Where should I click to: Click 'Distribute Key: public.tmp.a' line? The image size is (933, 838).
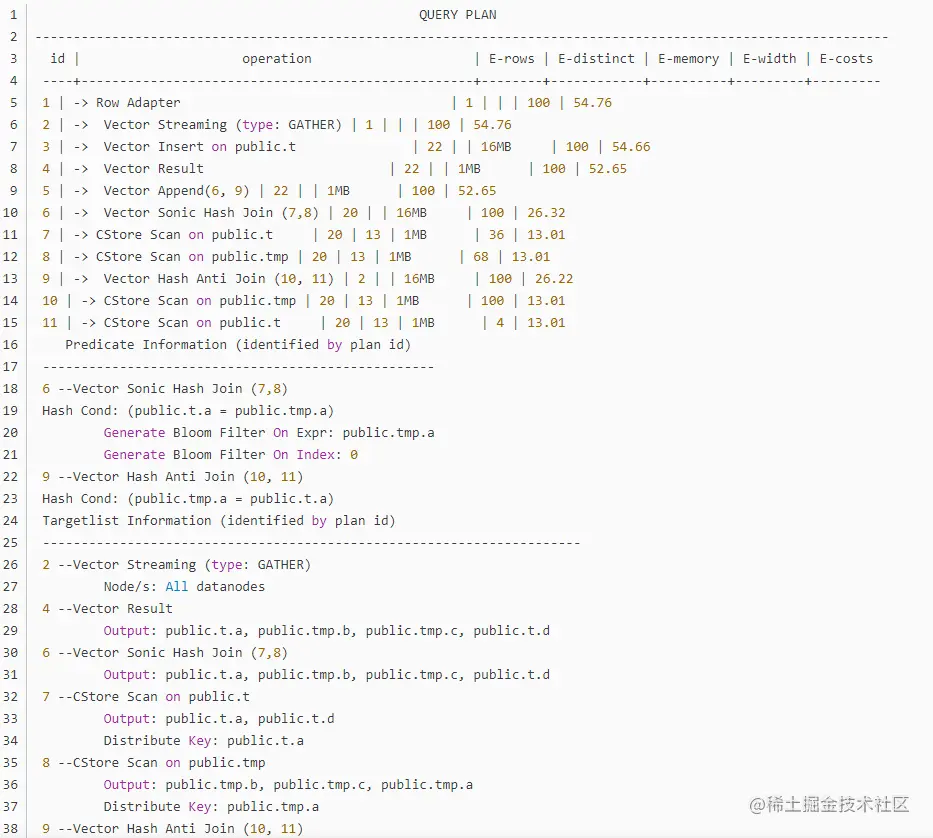[x=211, y=808]
